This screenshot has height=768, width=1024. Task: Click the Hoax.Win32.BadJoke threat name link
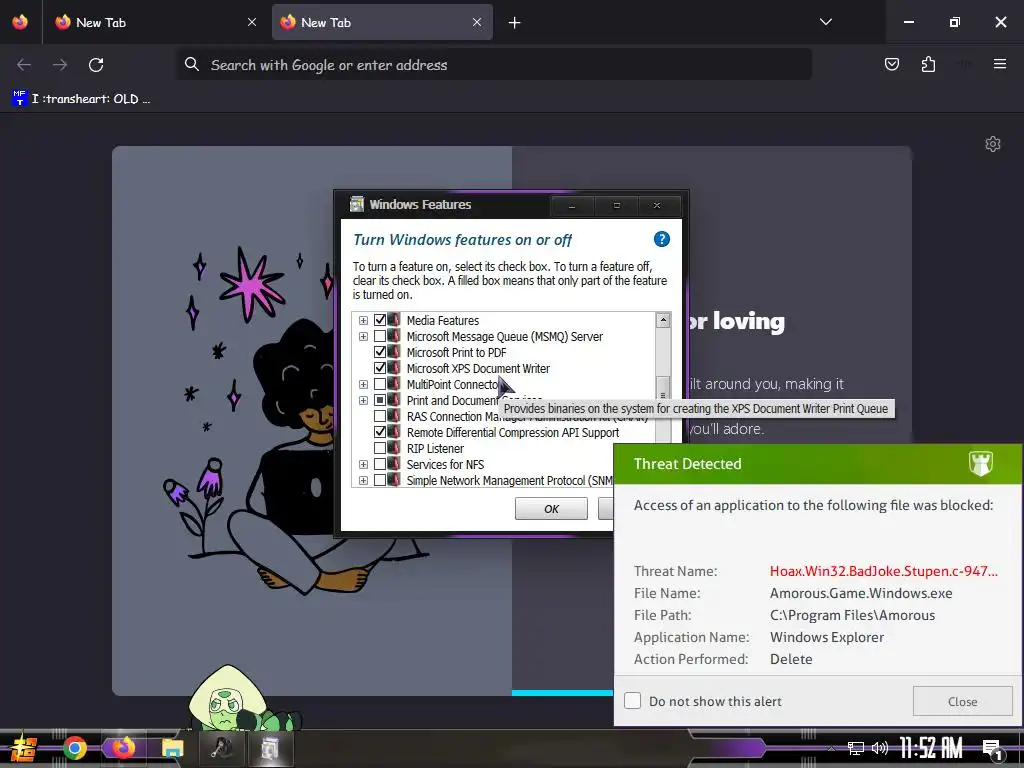coord(883,571)
